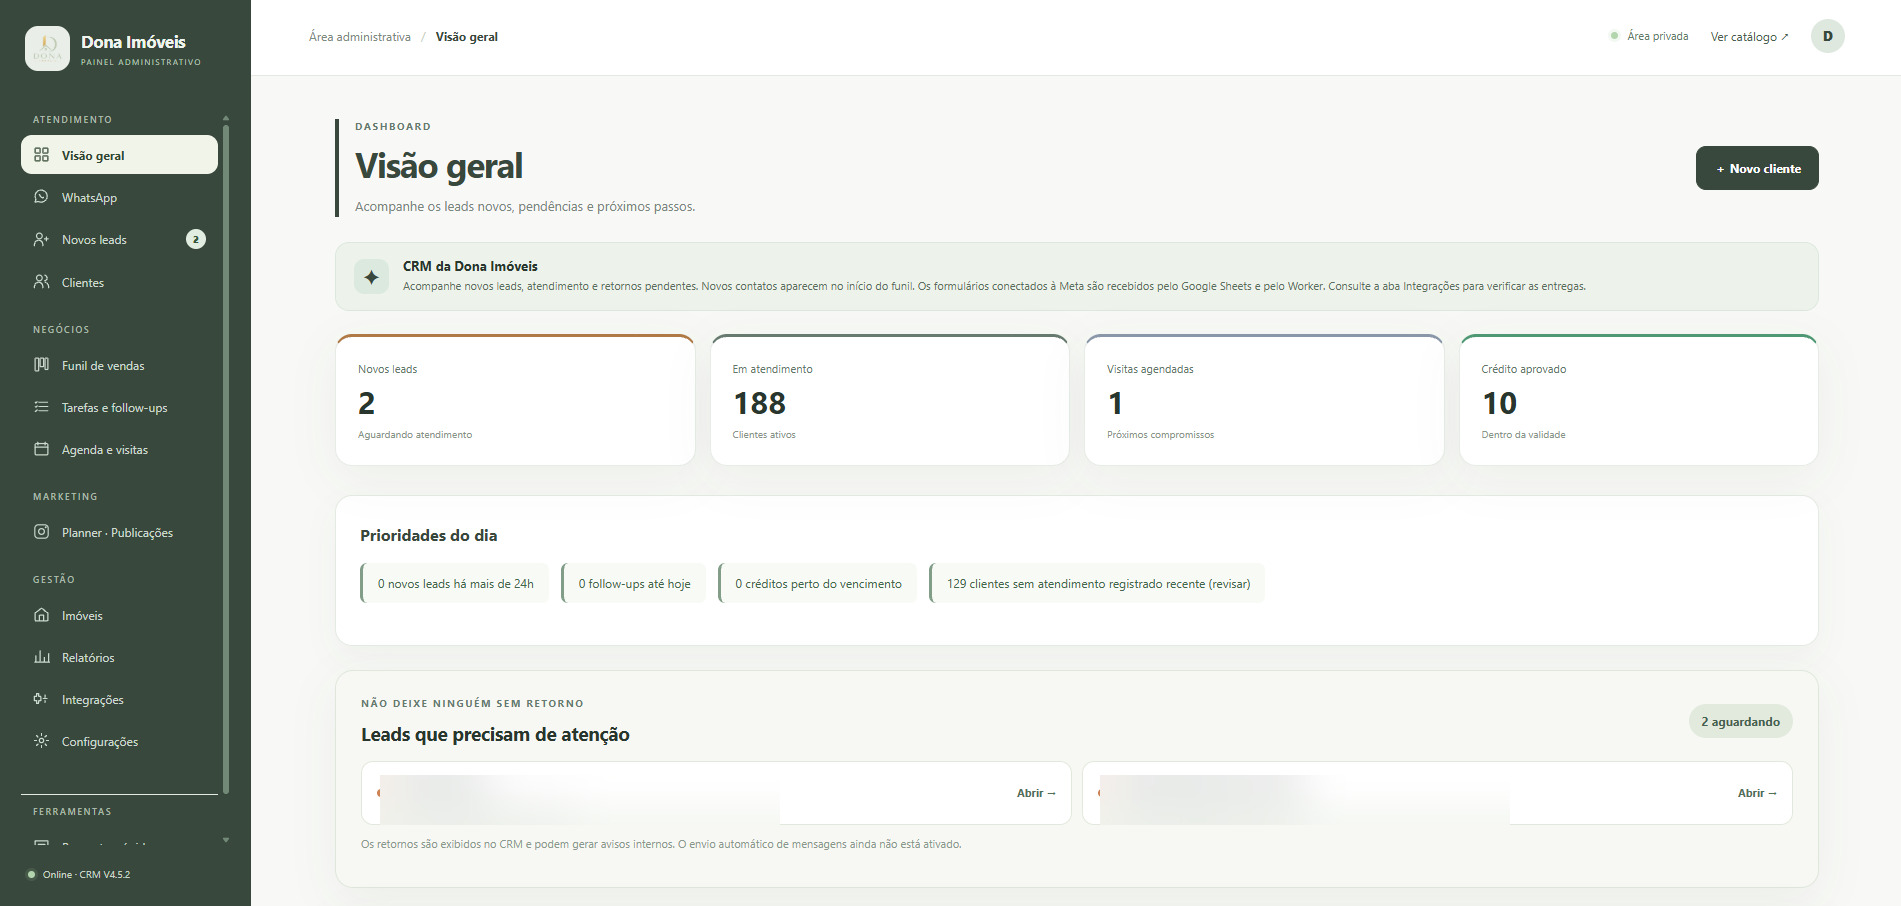The width and height of the screenshot is (1901, 906).
Task: Click Visão geral breadcrumb text
Action: [466, 37]
